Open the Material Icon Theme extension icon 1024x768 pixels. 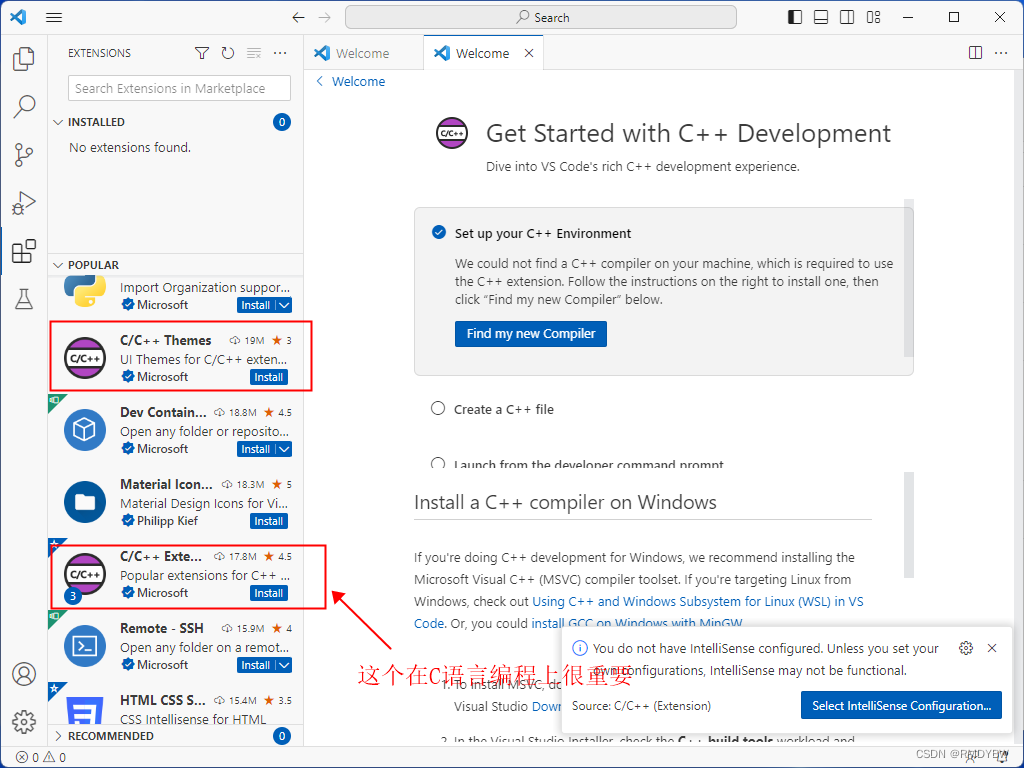tap(85, 502)
